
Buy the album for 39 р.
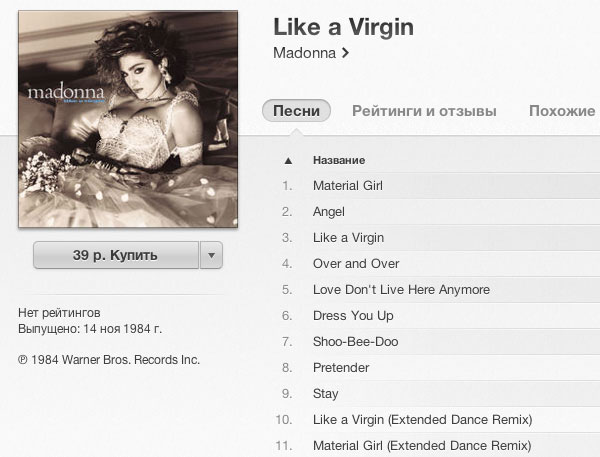tap(116, 255)
